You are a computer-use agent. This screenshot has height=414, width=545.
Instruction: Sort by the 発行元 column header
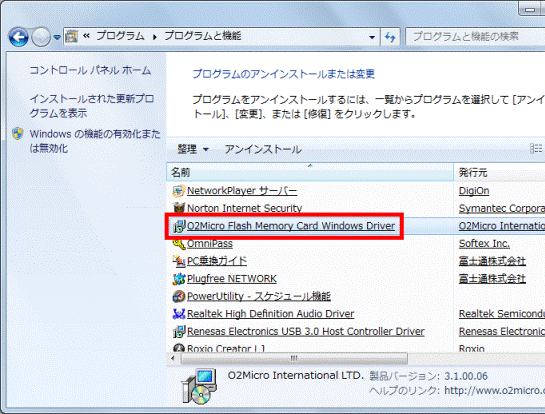point(499,172)
